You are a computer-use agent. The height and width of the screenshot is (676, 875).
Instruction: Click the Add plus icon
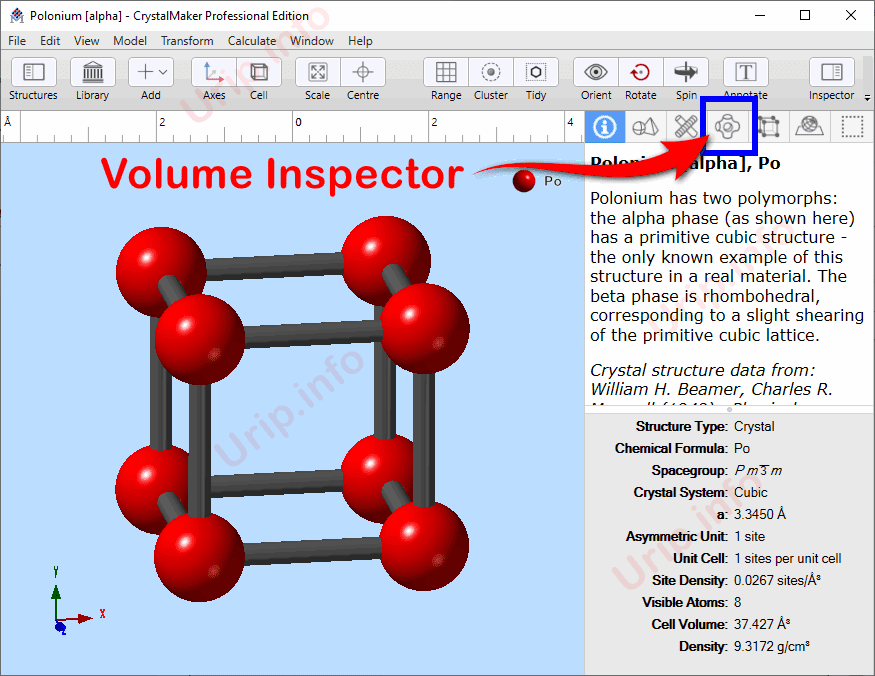coord(145,72)
